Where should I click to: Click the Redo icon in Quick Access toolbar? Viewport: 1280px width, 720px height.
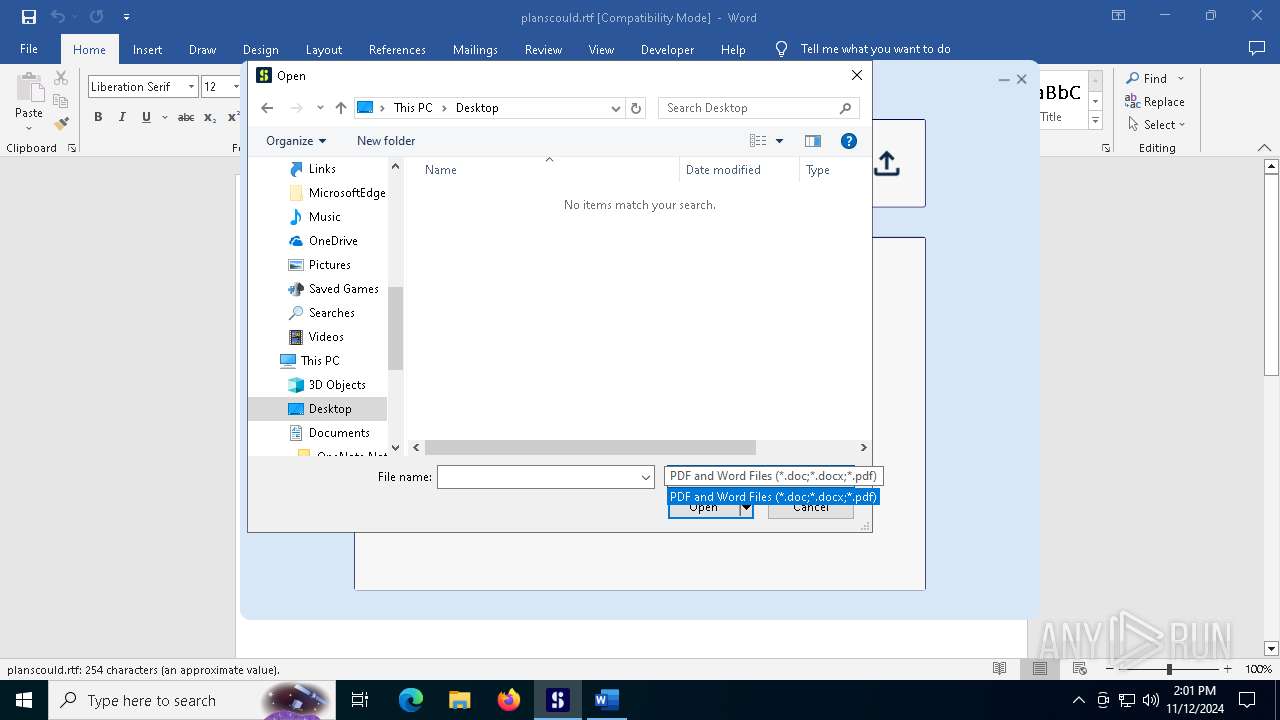point(96,17)
